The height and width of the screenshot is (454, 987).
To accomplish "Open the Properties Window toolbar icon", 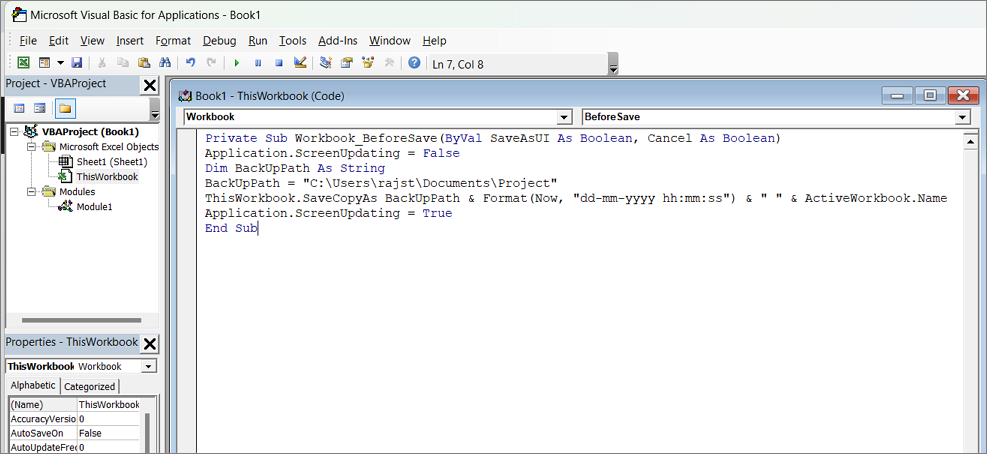I will tap(346, 63).
